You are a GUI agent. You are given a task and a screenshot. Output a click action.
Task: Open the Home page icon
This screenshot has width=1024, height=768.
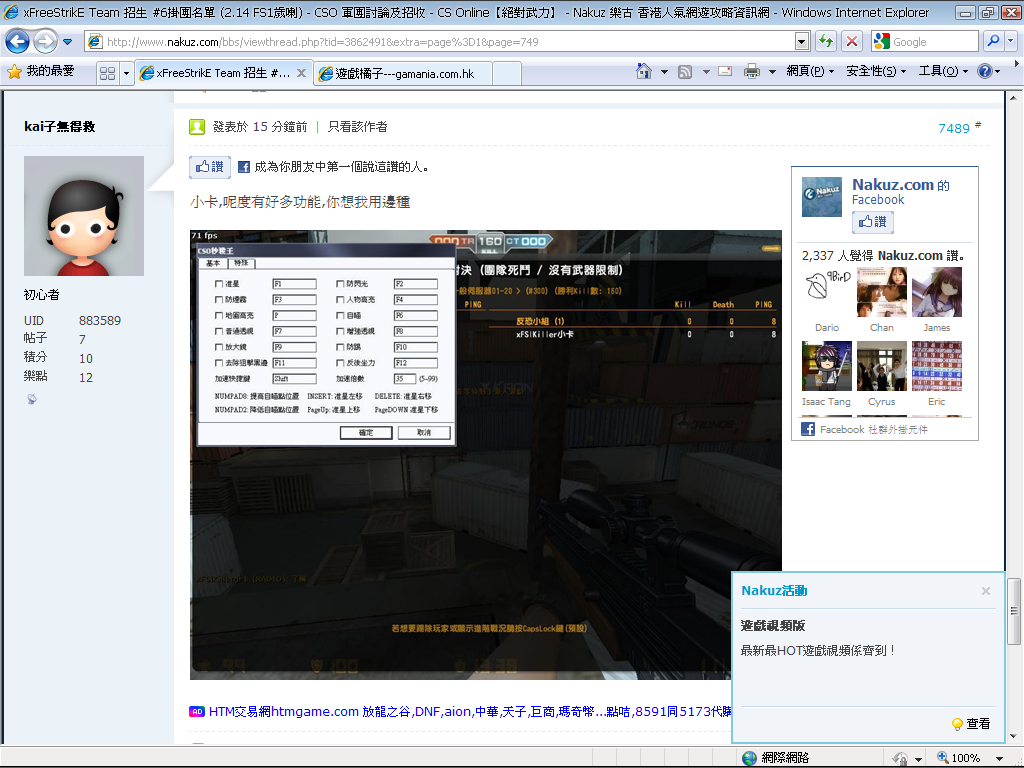tap(646, 72)
